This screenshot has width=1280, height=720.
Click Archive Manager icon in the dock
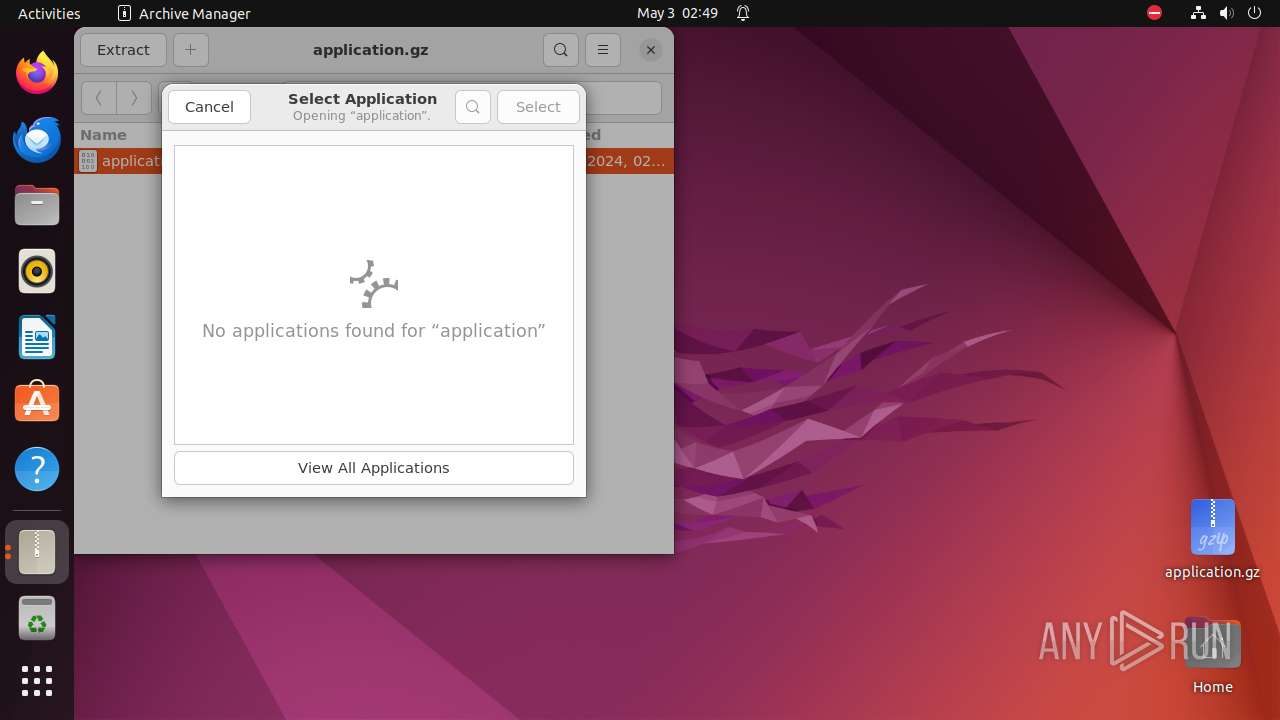pos(37,552)
